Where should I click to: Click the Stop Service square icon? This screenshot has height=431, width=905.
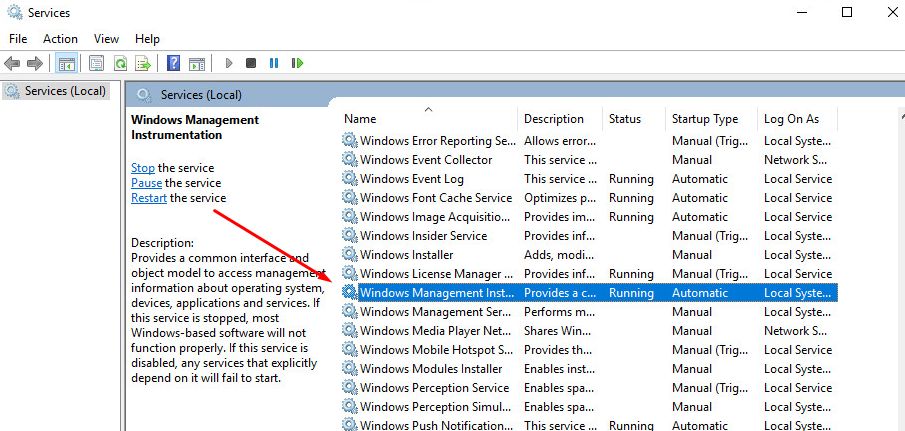click(x=250, y=63)
